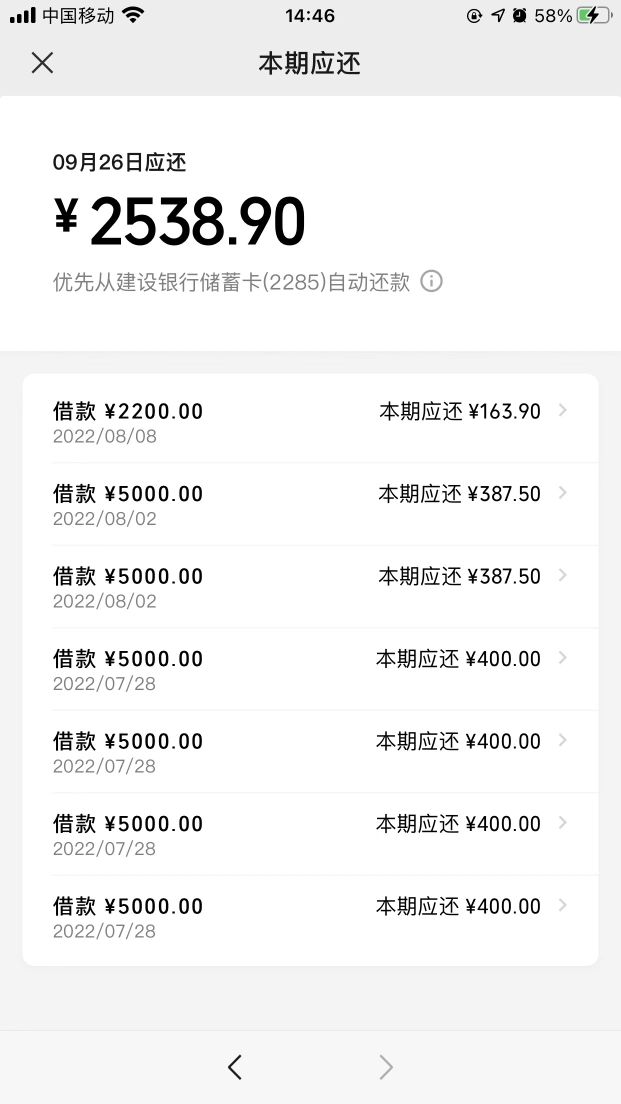Screen dimensions: 621x1104
Task: Open chevron for last ¥400.00 repayment
Action: pos(563,905)
